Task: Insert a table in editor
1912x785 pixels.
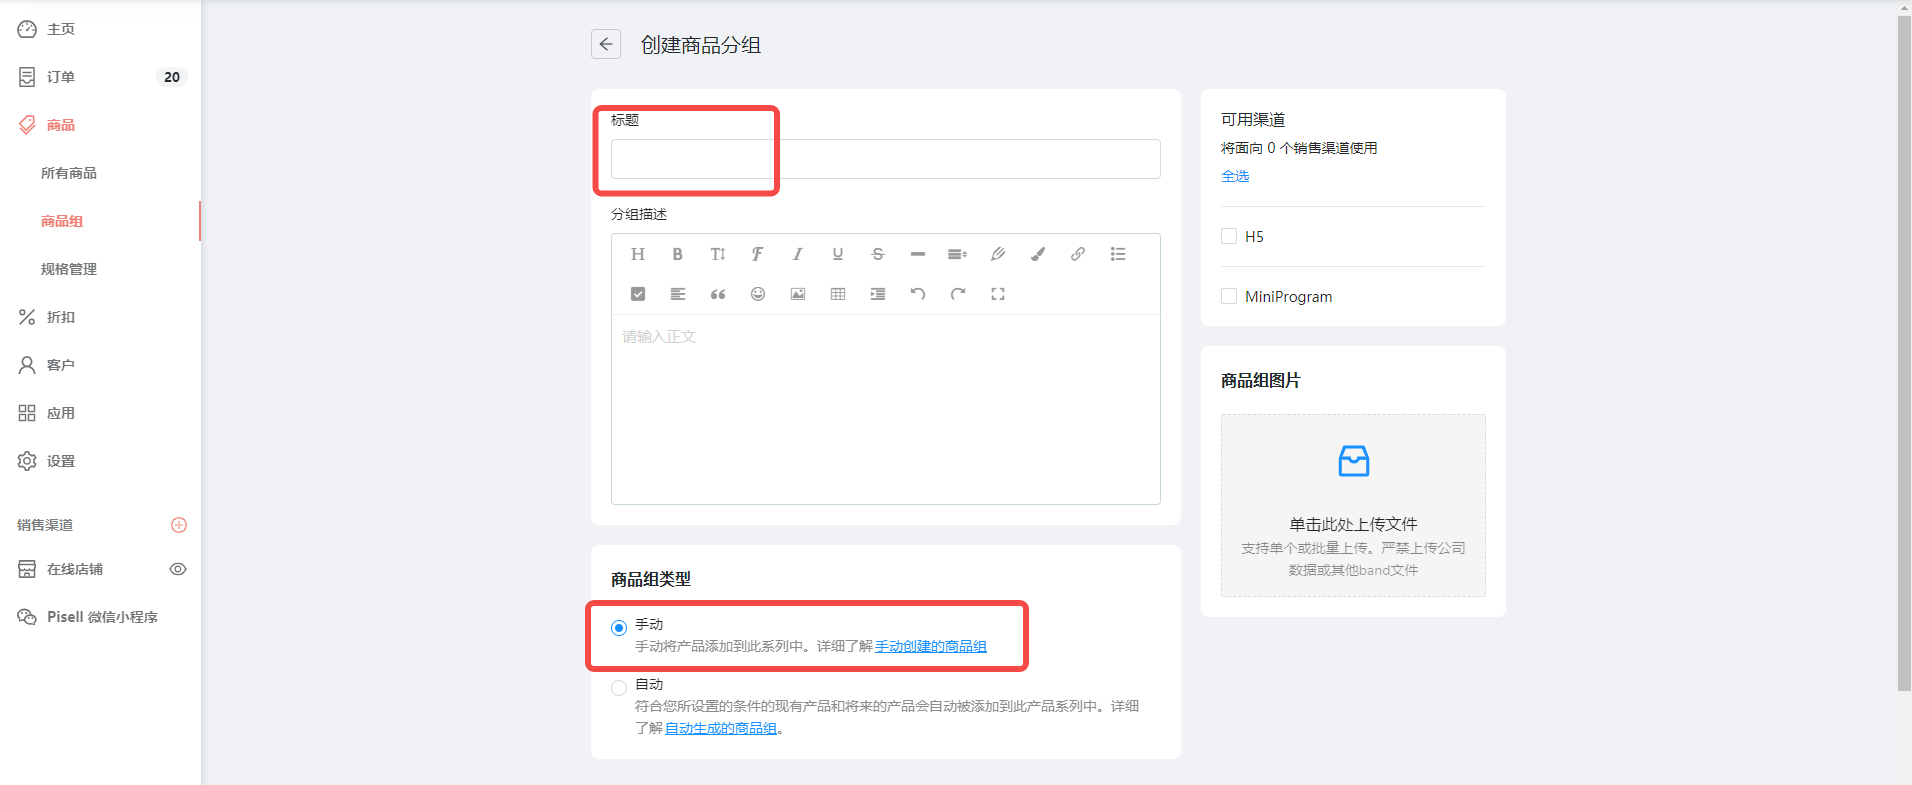Action: click(x=838, y=294)
